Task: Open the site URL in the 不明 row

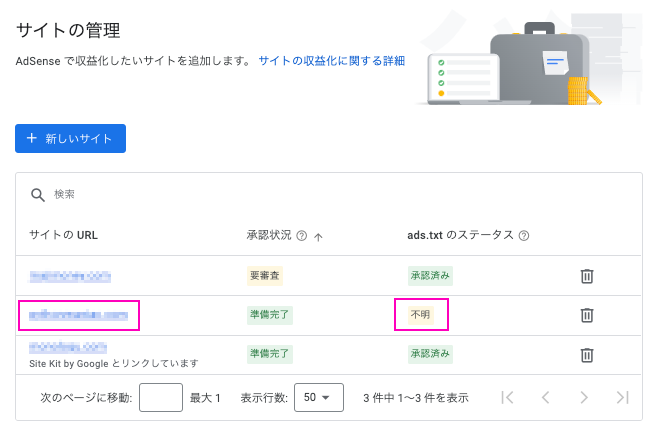Action: 79,315
